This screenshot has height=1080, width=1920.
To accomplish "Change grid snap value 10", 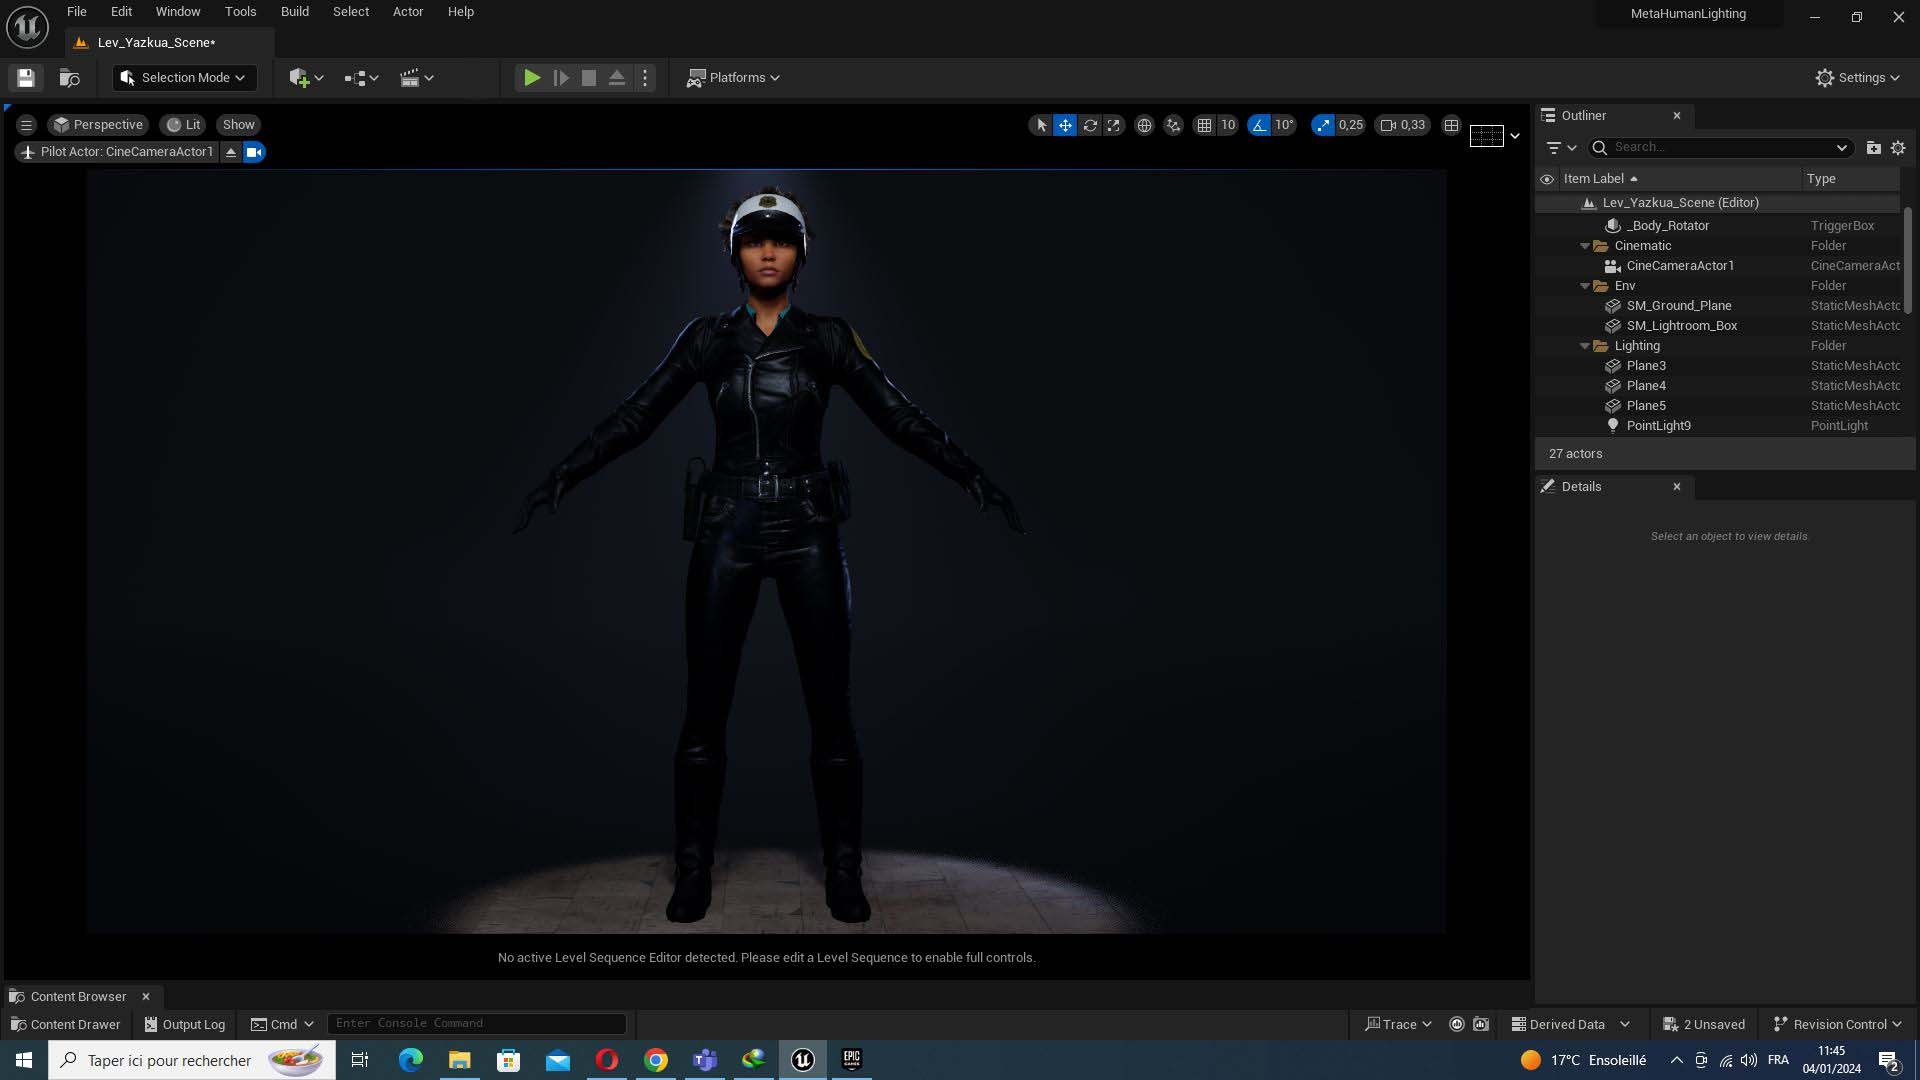I will coord(1228,125).
